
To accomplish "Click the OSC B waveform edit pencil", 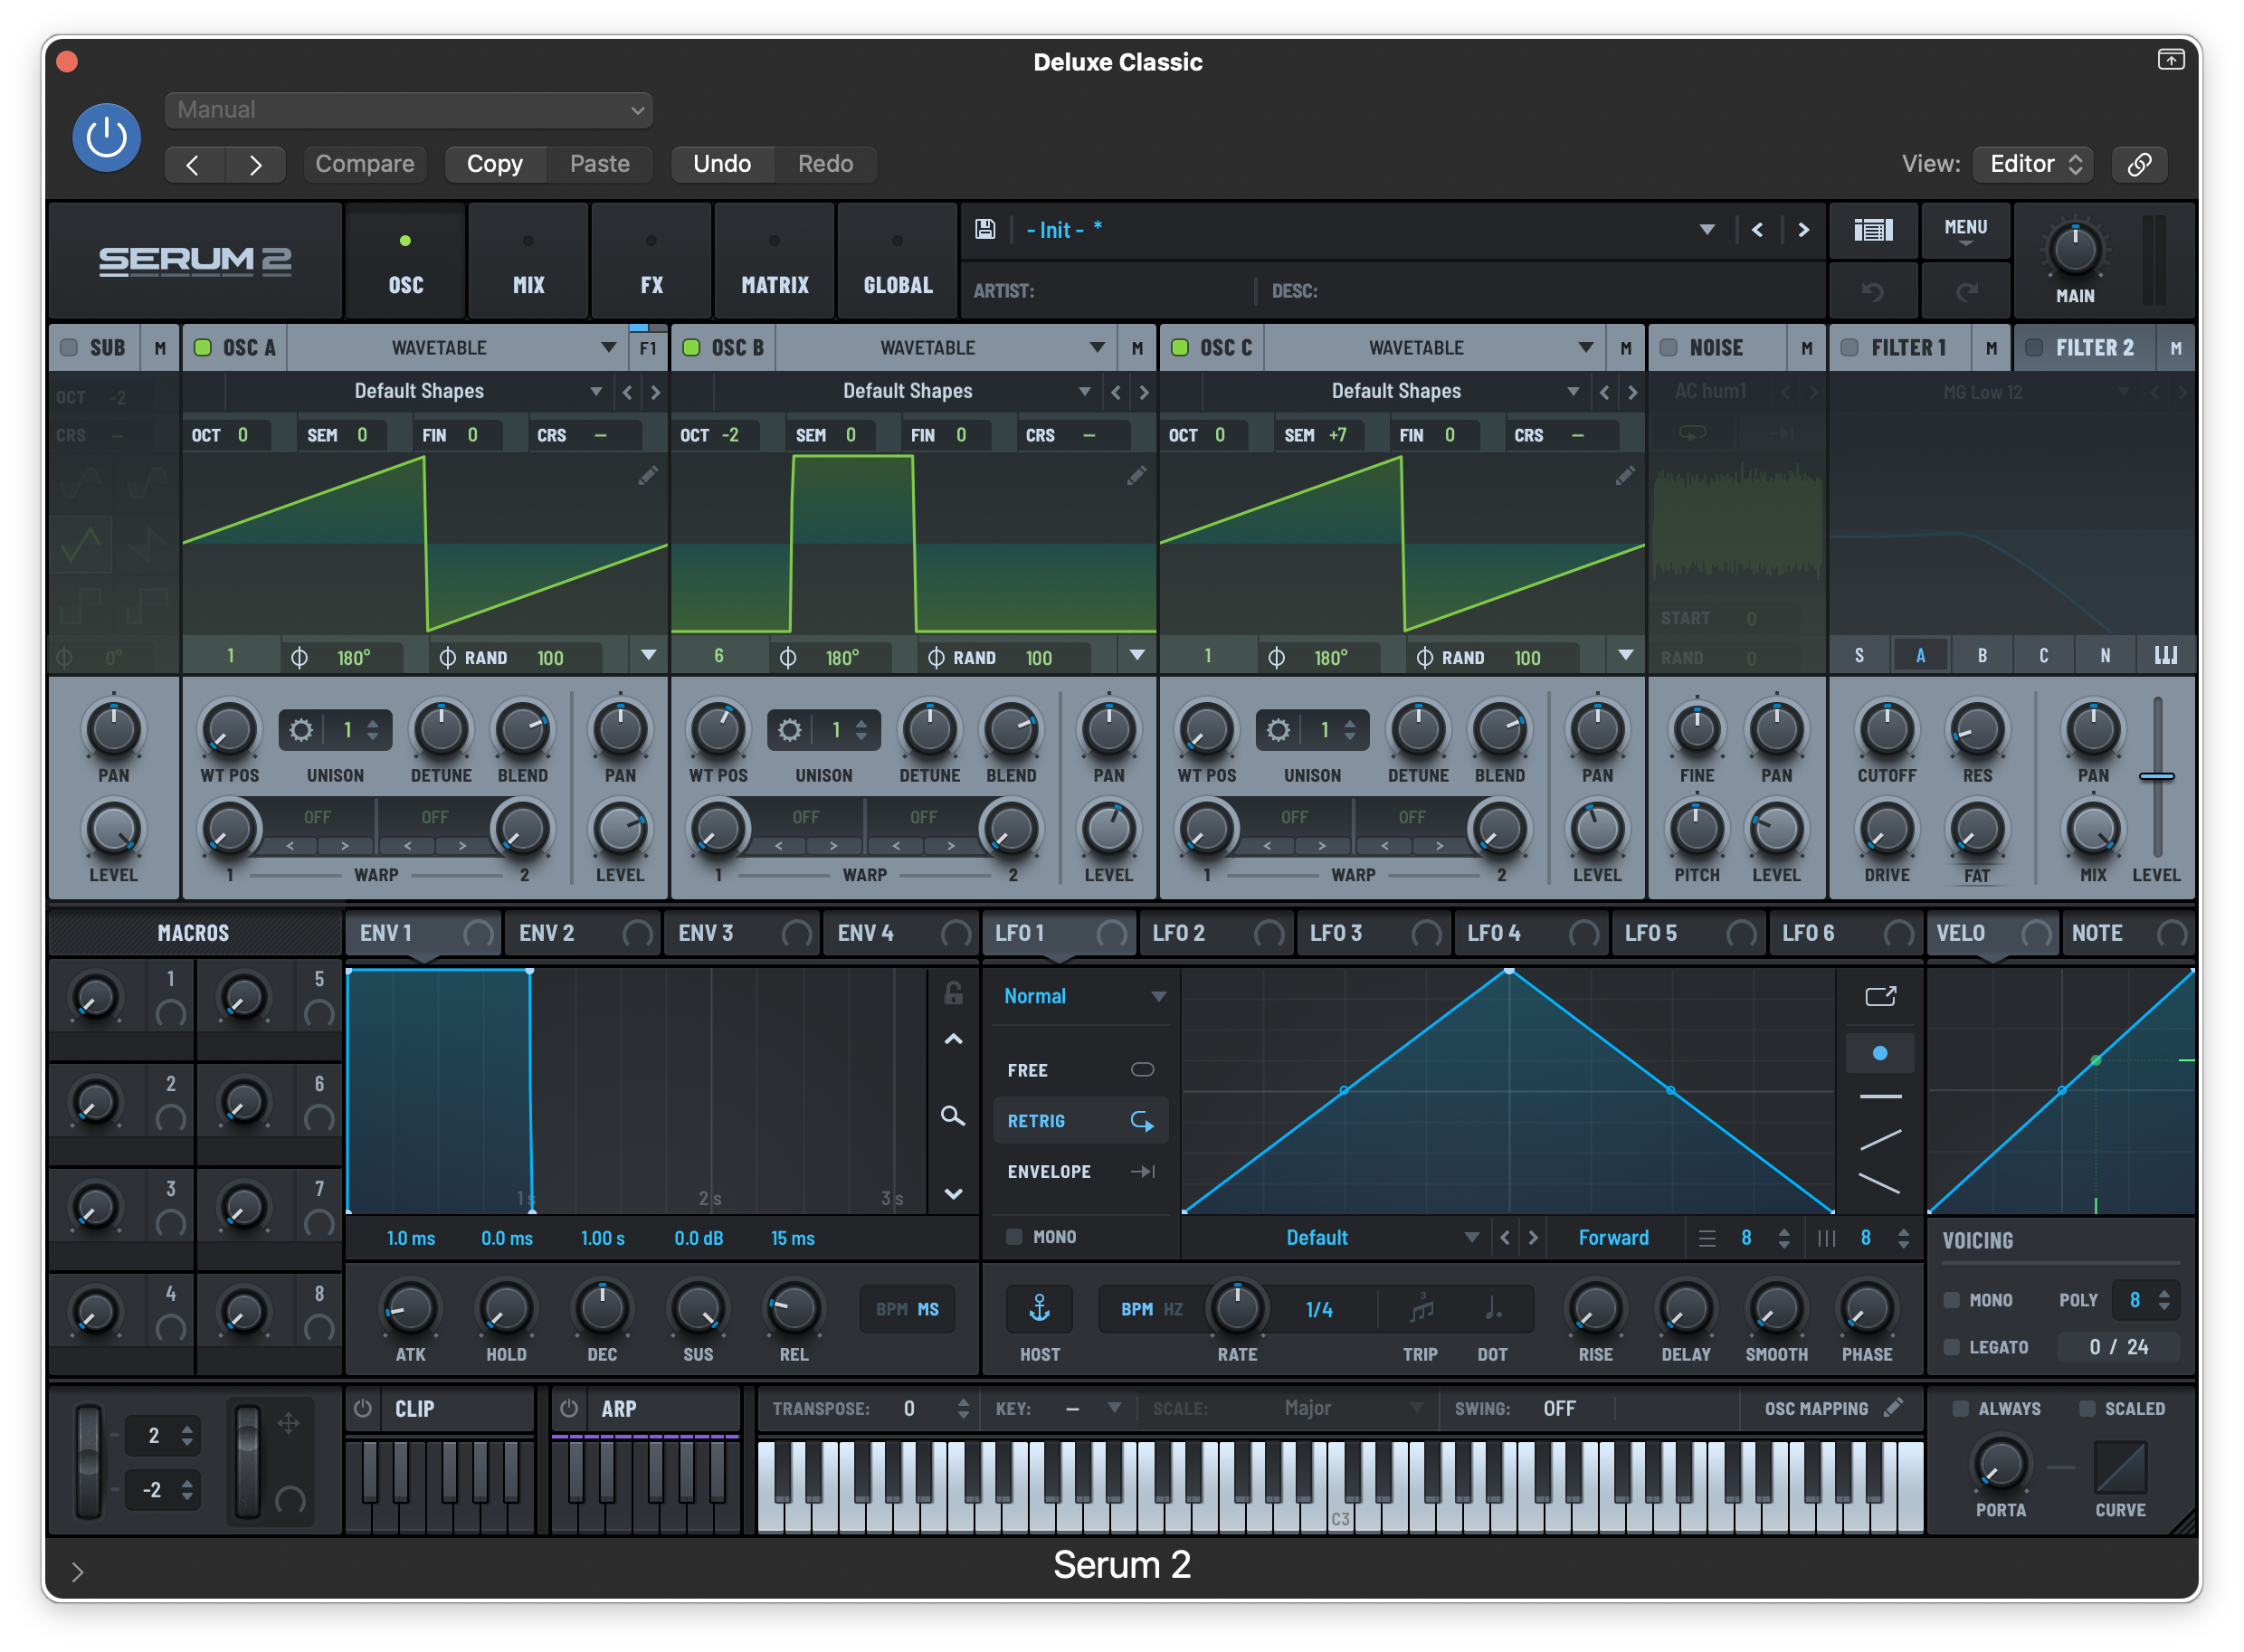I will tap(1137, 475).
